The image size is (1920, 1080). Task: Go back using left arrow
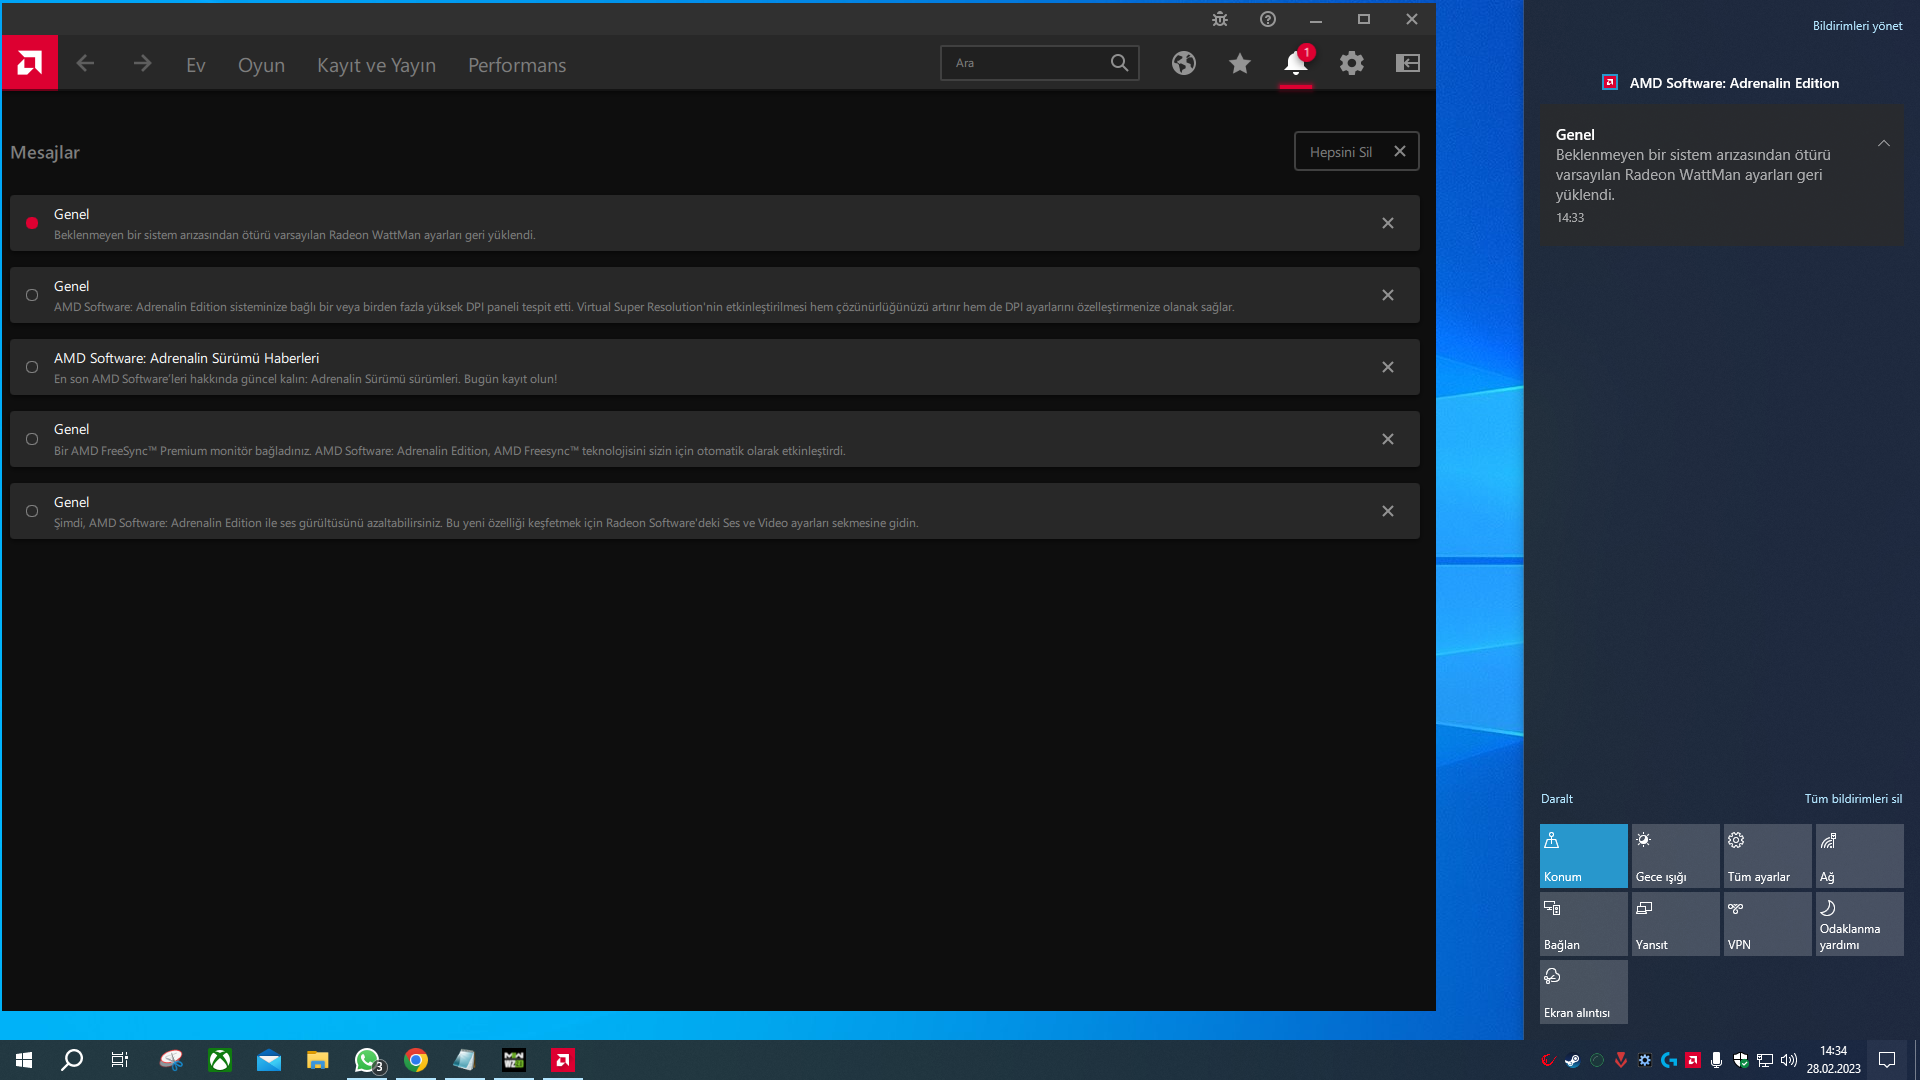(86, 63)
